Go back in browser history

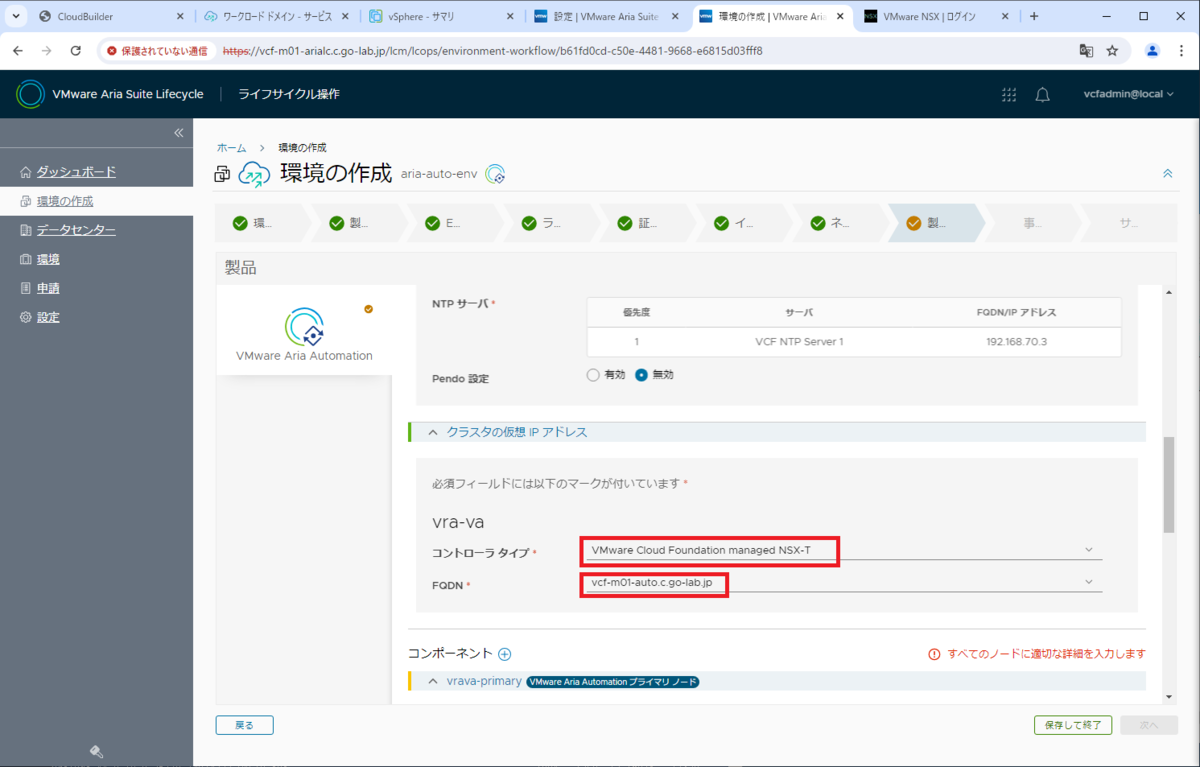click(18, 50)
